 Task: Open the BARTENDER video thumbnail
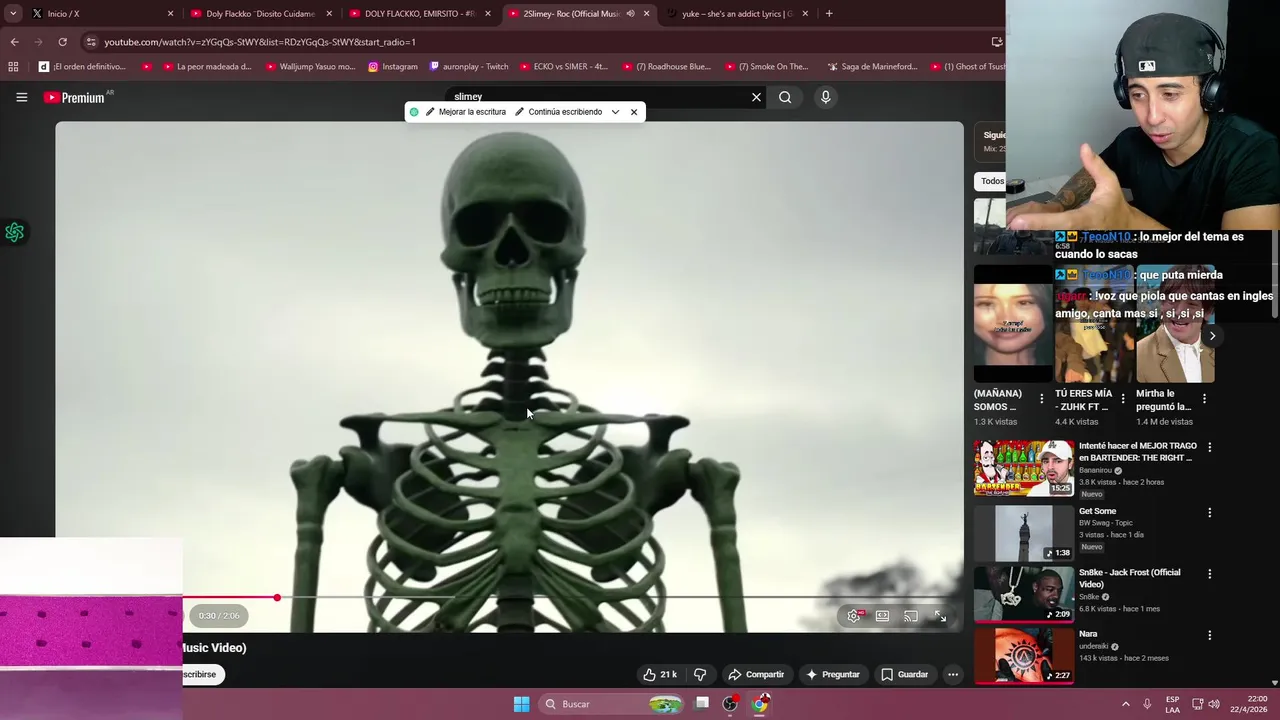(1024, 468)
